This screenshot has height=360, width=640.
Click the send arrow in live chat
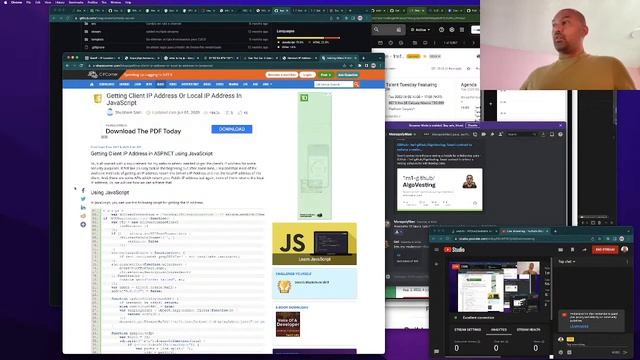tap(625, 352)
